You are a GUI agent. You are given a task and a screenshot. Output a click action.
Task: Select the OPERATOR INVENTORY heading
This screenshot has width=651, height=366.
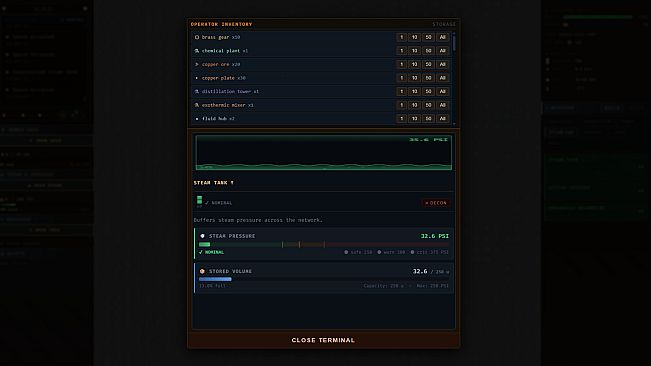221,24
